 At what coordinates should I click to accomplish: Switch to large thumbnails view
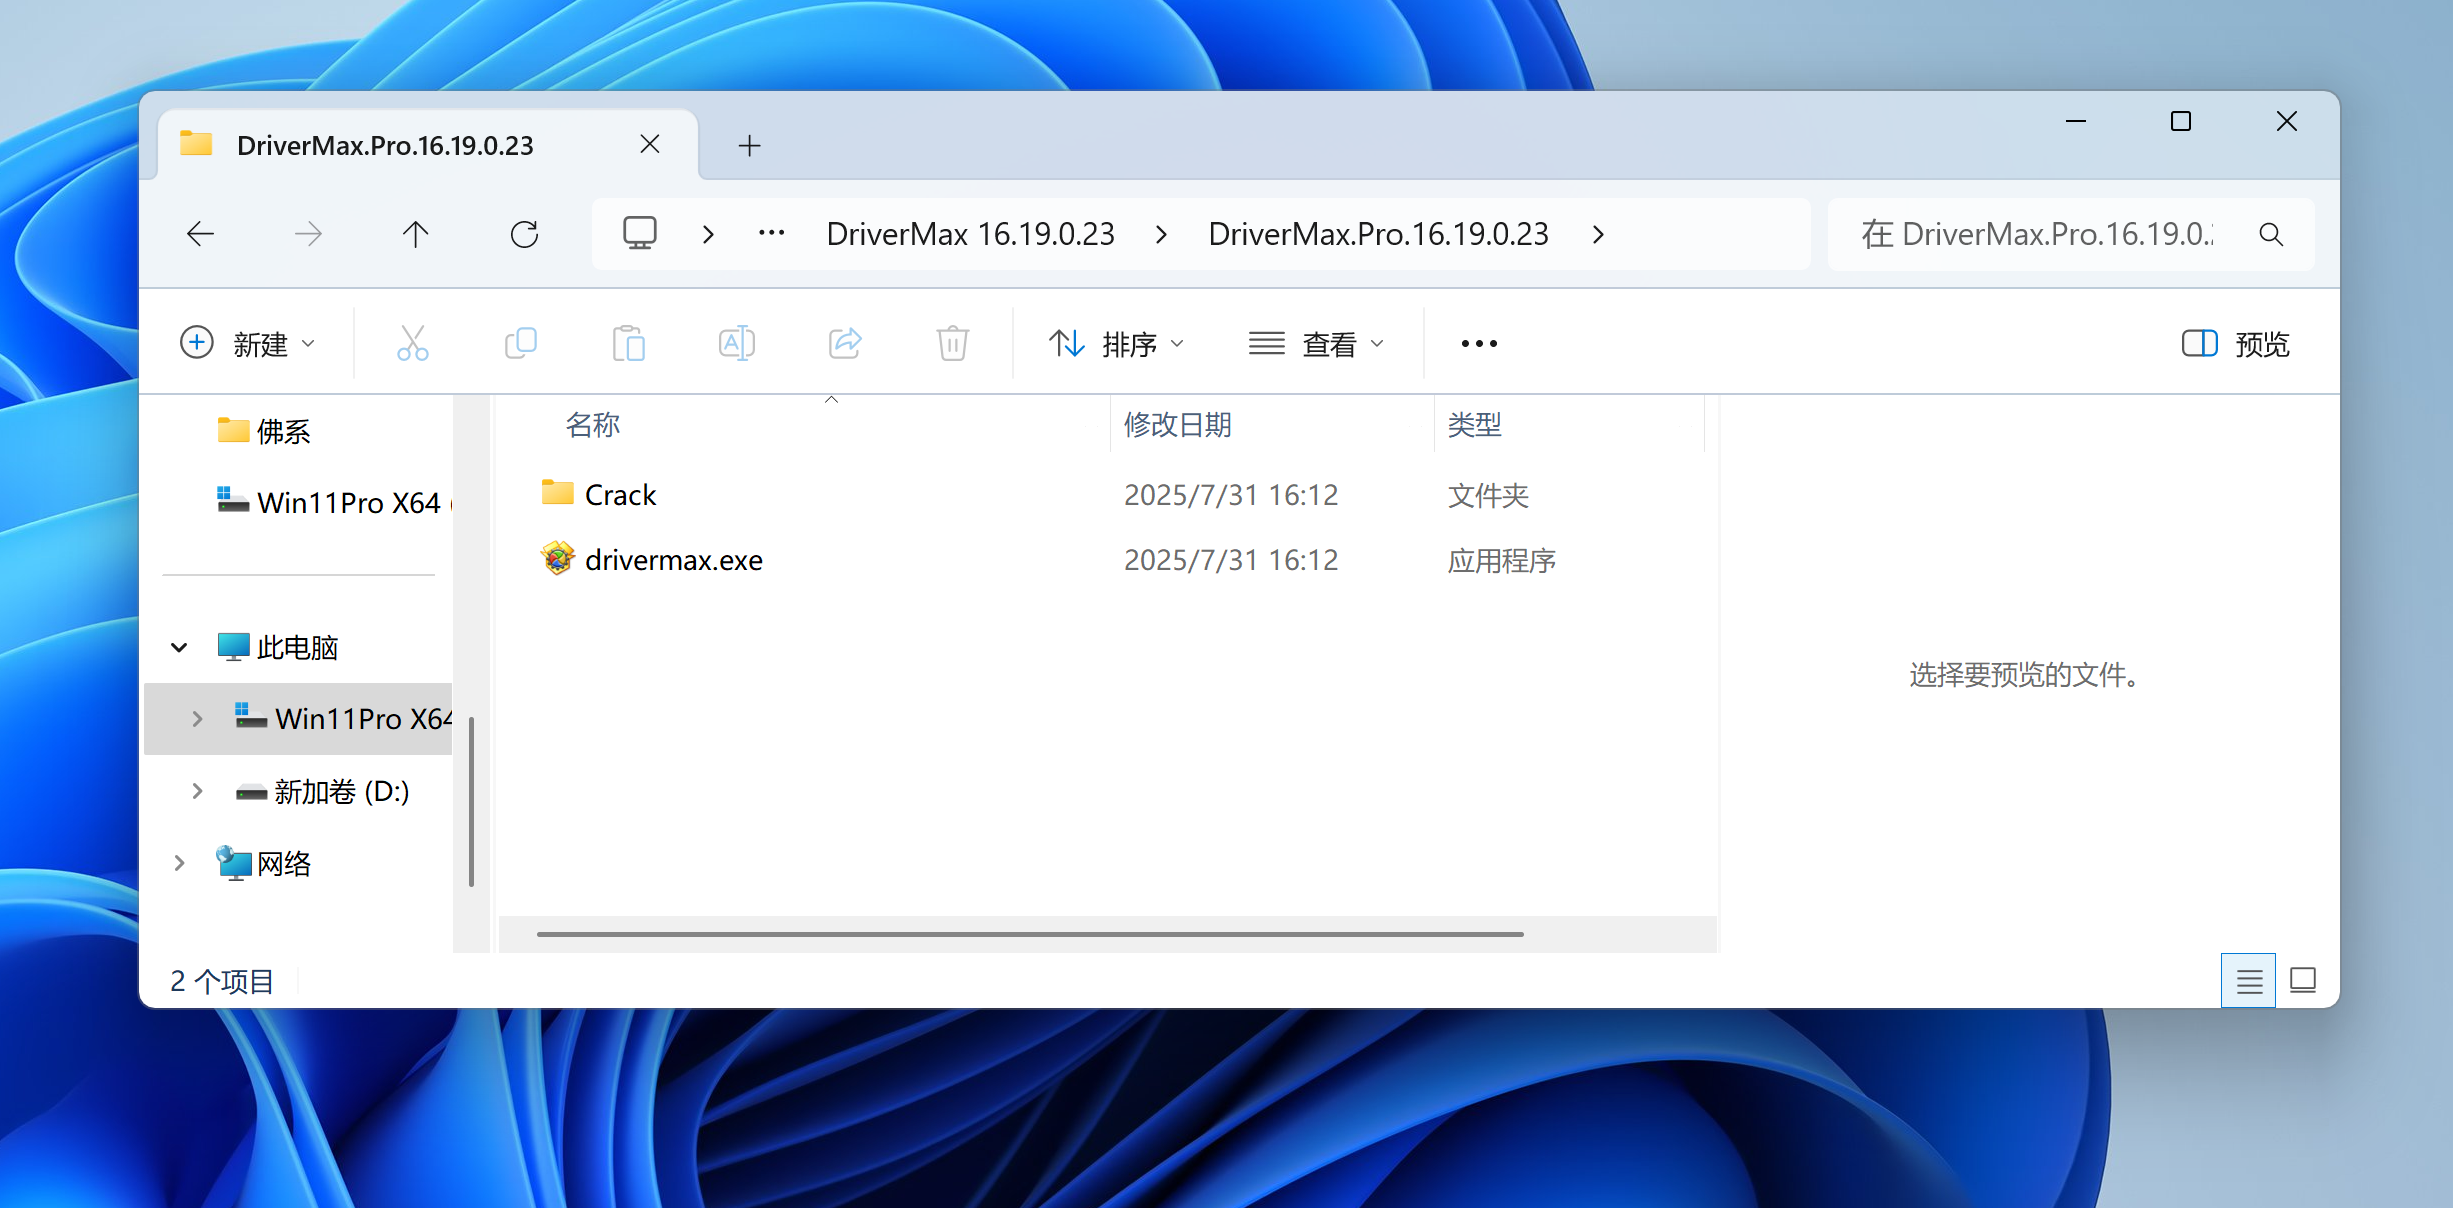(x=2303, y=981)
